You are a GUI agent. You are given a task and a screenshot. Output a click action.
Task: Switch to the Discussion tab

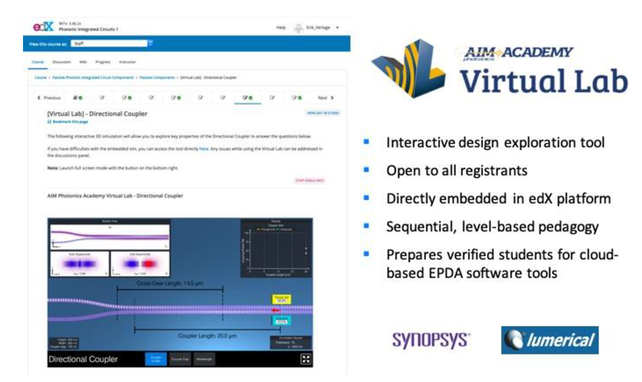(61, 62)
